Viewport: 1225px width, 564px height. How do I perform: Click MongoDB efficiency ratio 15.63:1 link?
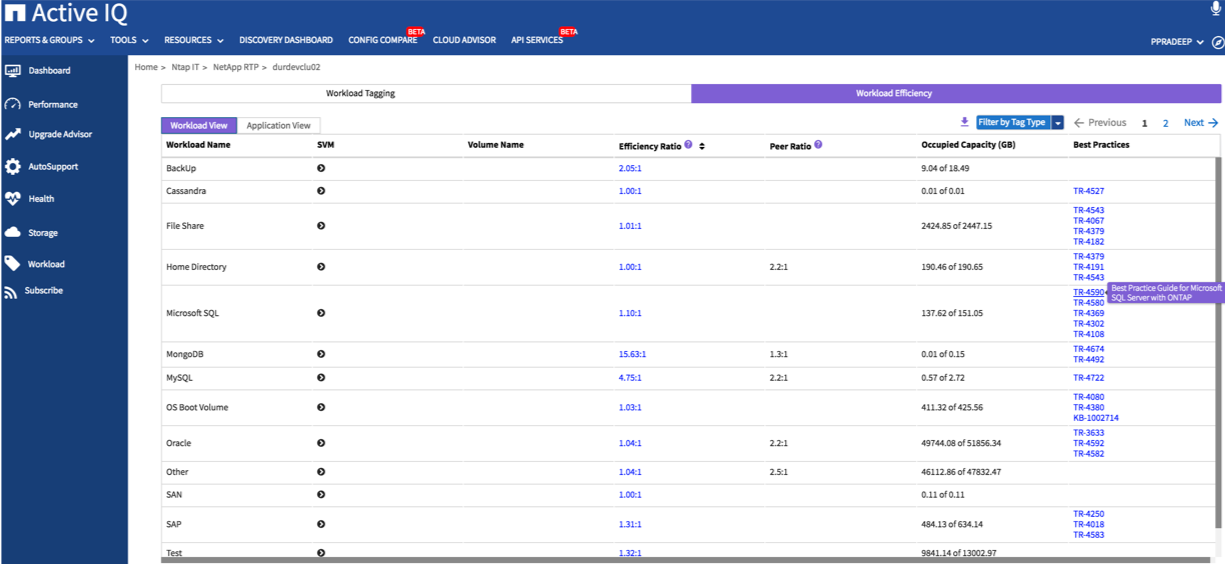(x=632, y=354)
